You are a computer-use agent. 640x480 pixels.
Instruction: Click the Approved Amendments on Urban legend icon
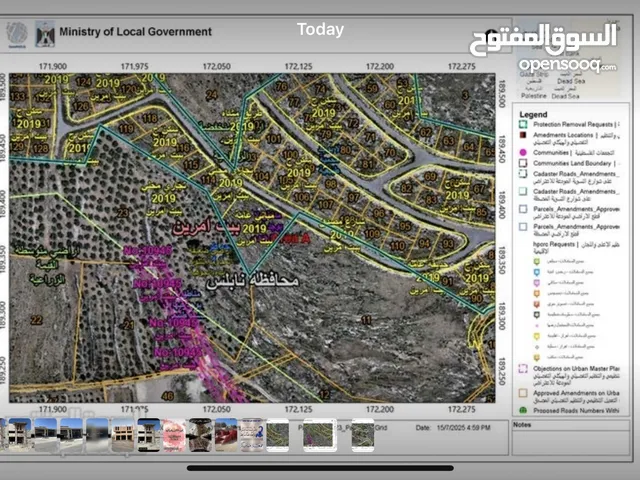(523, 394)
